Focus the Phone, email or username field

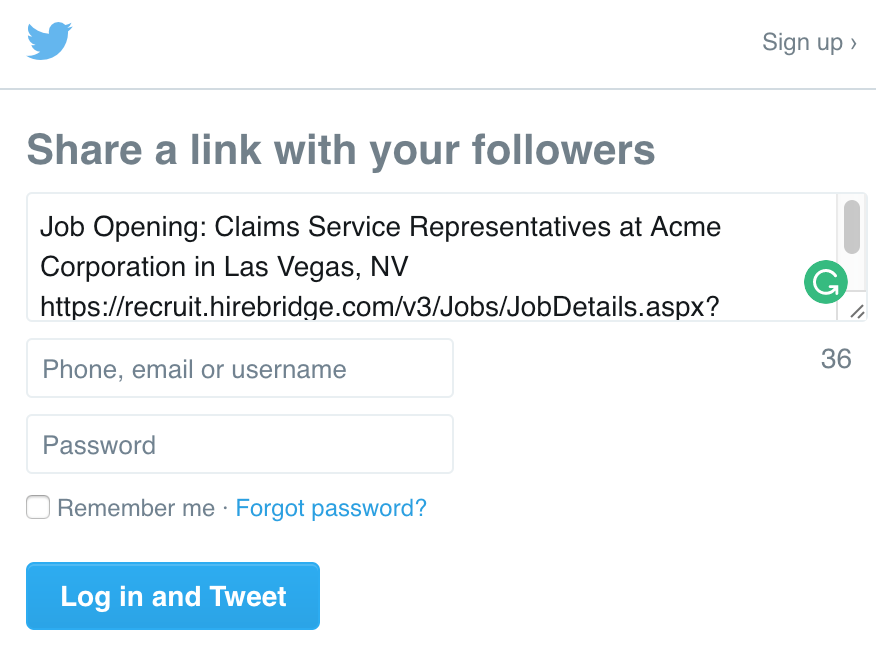[240, 368]
